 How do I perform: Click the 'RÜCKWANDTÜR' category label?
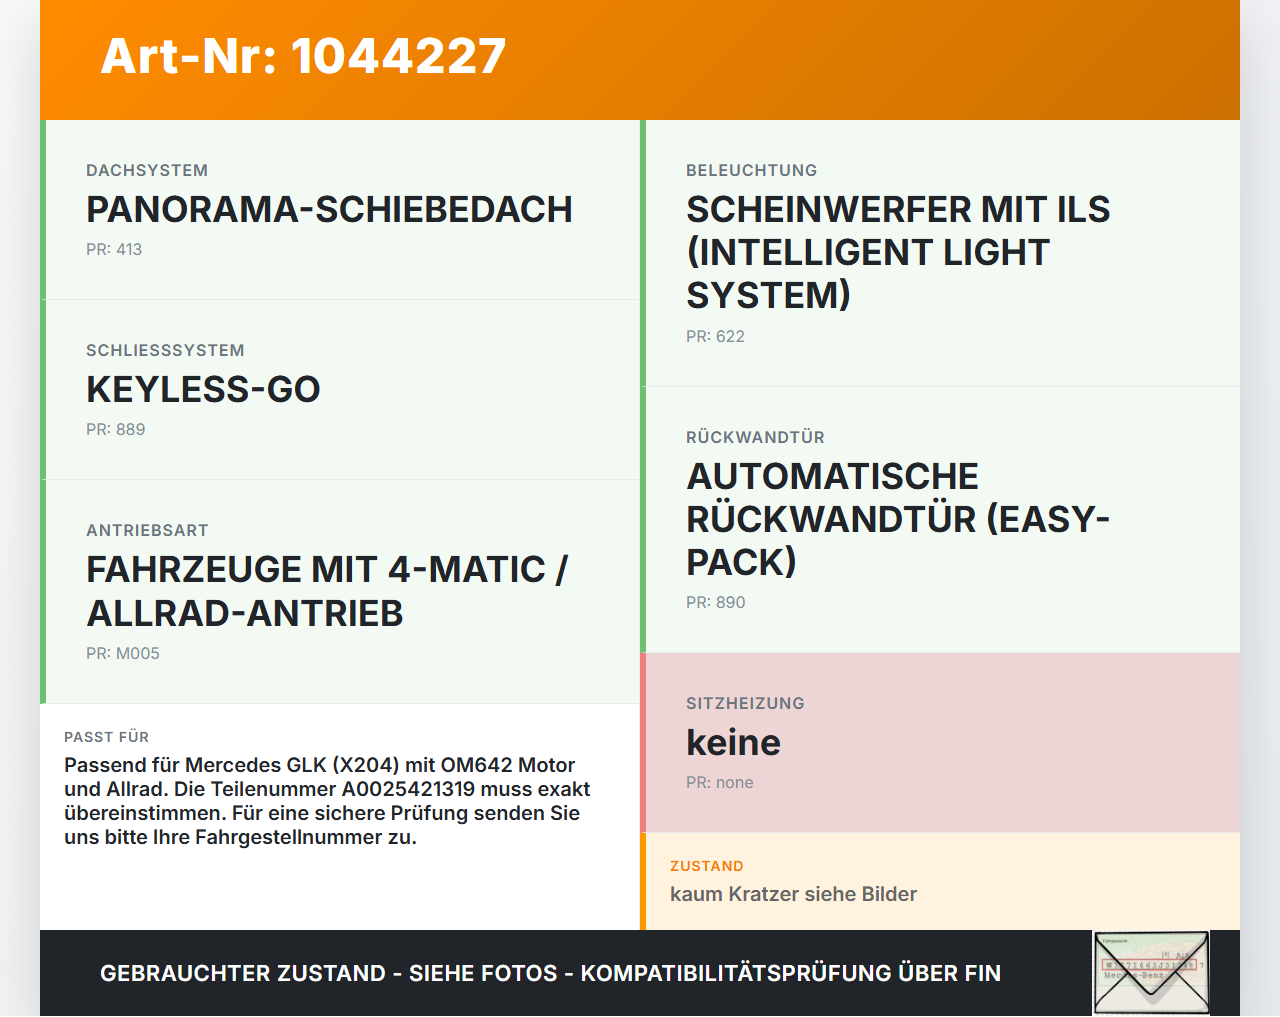click(755, 437)
